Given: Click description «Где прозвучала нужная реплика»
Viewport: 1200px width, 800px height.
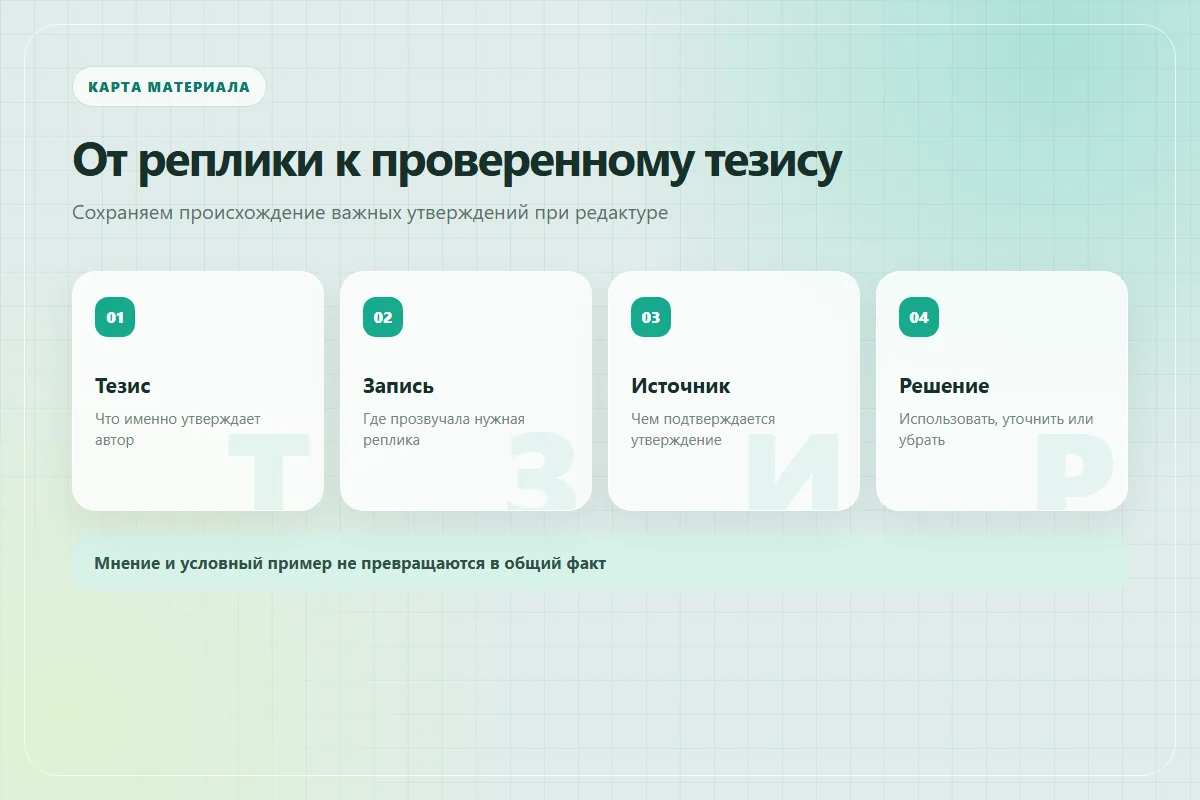Looking at the screenshot, I should pyautogui.click(x=444, y=429).
